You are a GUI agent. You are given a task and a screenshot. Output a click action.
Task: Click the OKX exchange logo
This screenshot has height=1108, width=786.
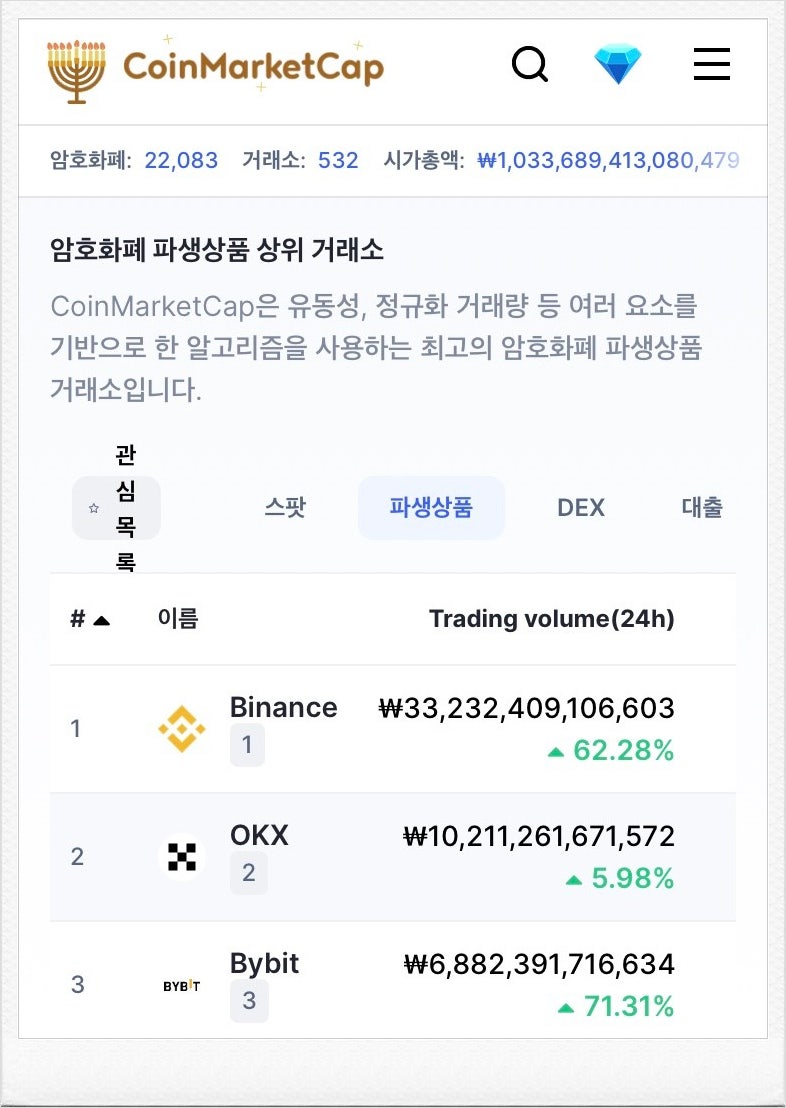[x=182, y=857]
